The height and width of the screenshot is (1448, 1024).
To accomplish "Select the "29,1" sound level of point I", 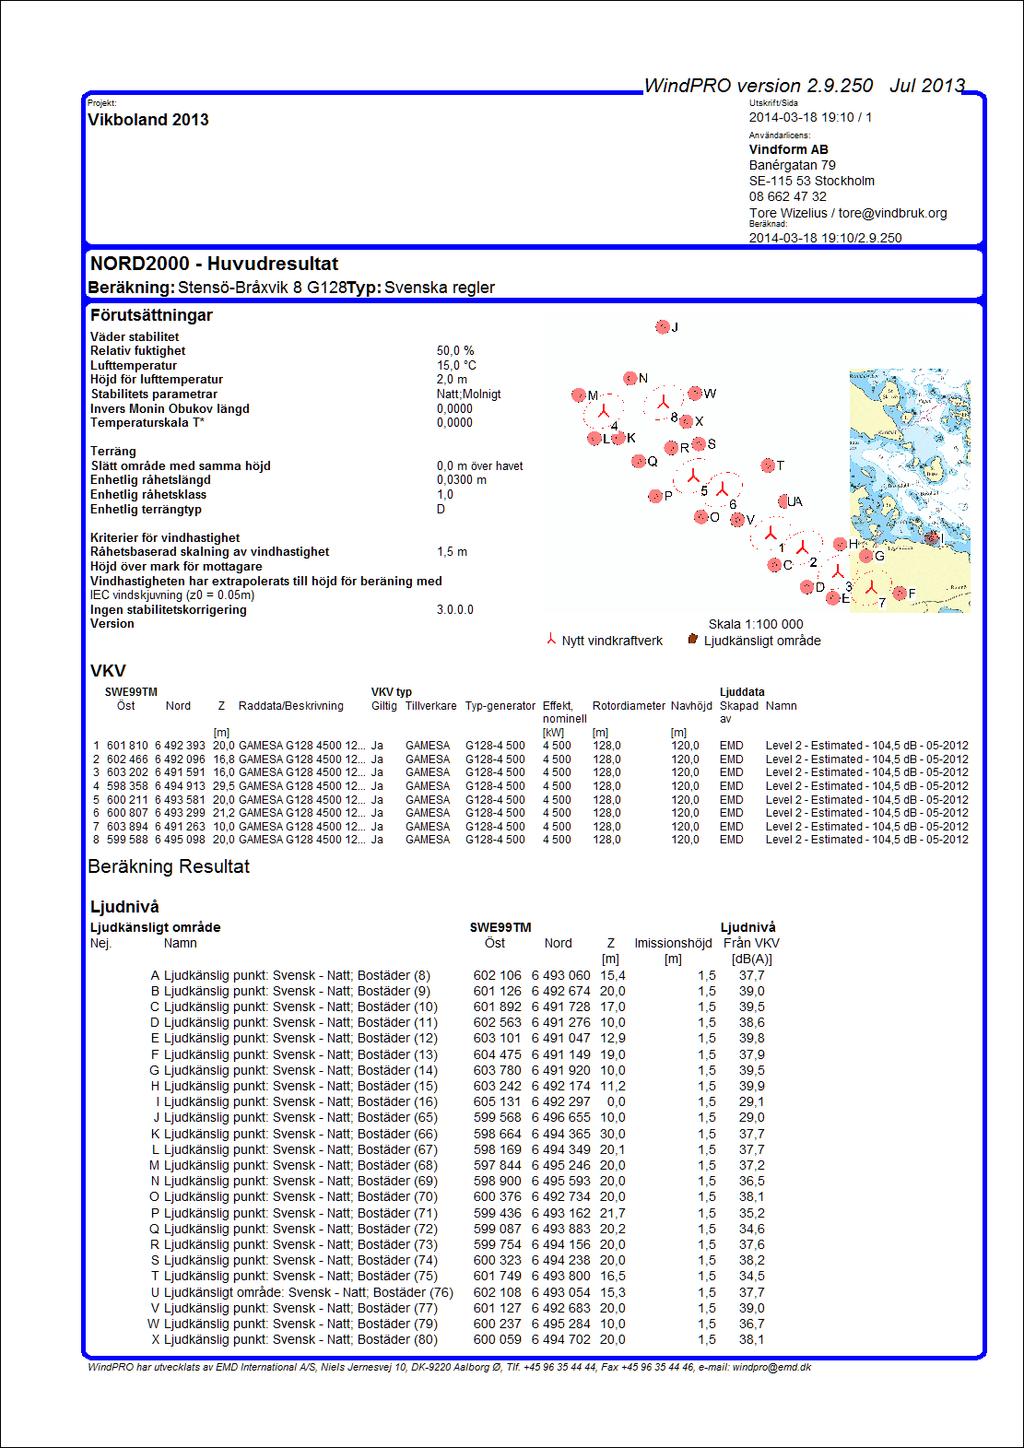I will [x=752, y=1102].
